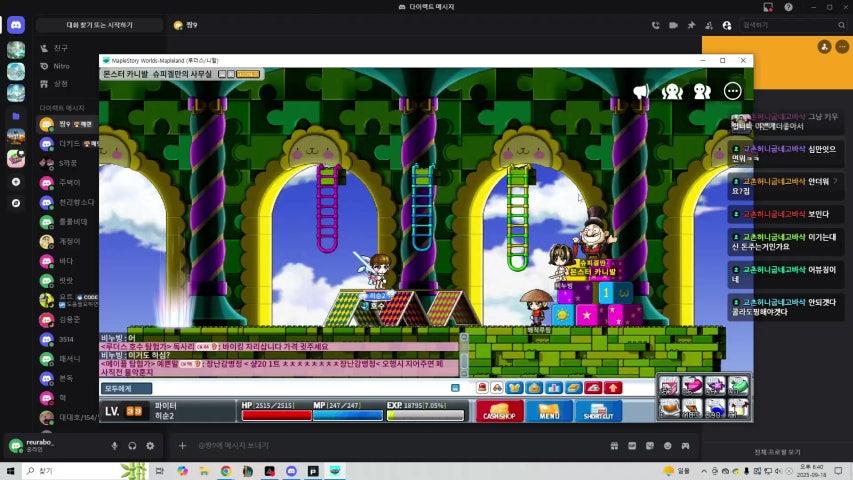Viewport: 853px width, 480px height.
Task: Open pinned messages in Discord header
Action: click(691, 25)
